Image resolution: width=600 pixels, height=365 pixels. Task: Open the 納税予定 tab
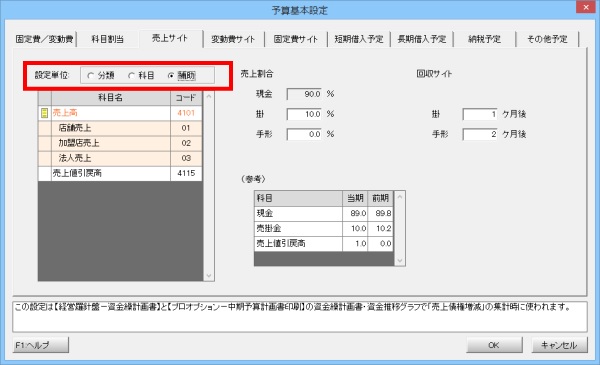tap(484, 39)
